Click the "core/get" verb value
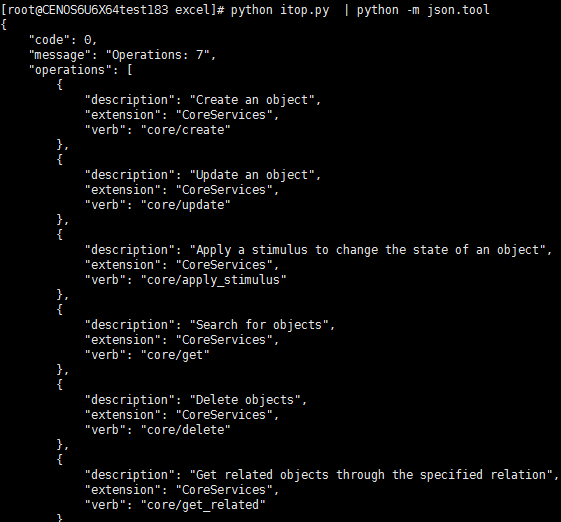This screenshot has height=522, width=561. click(175, 355)
